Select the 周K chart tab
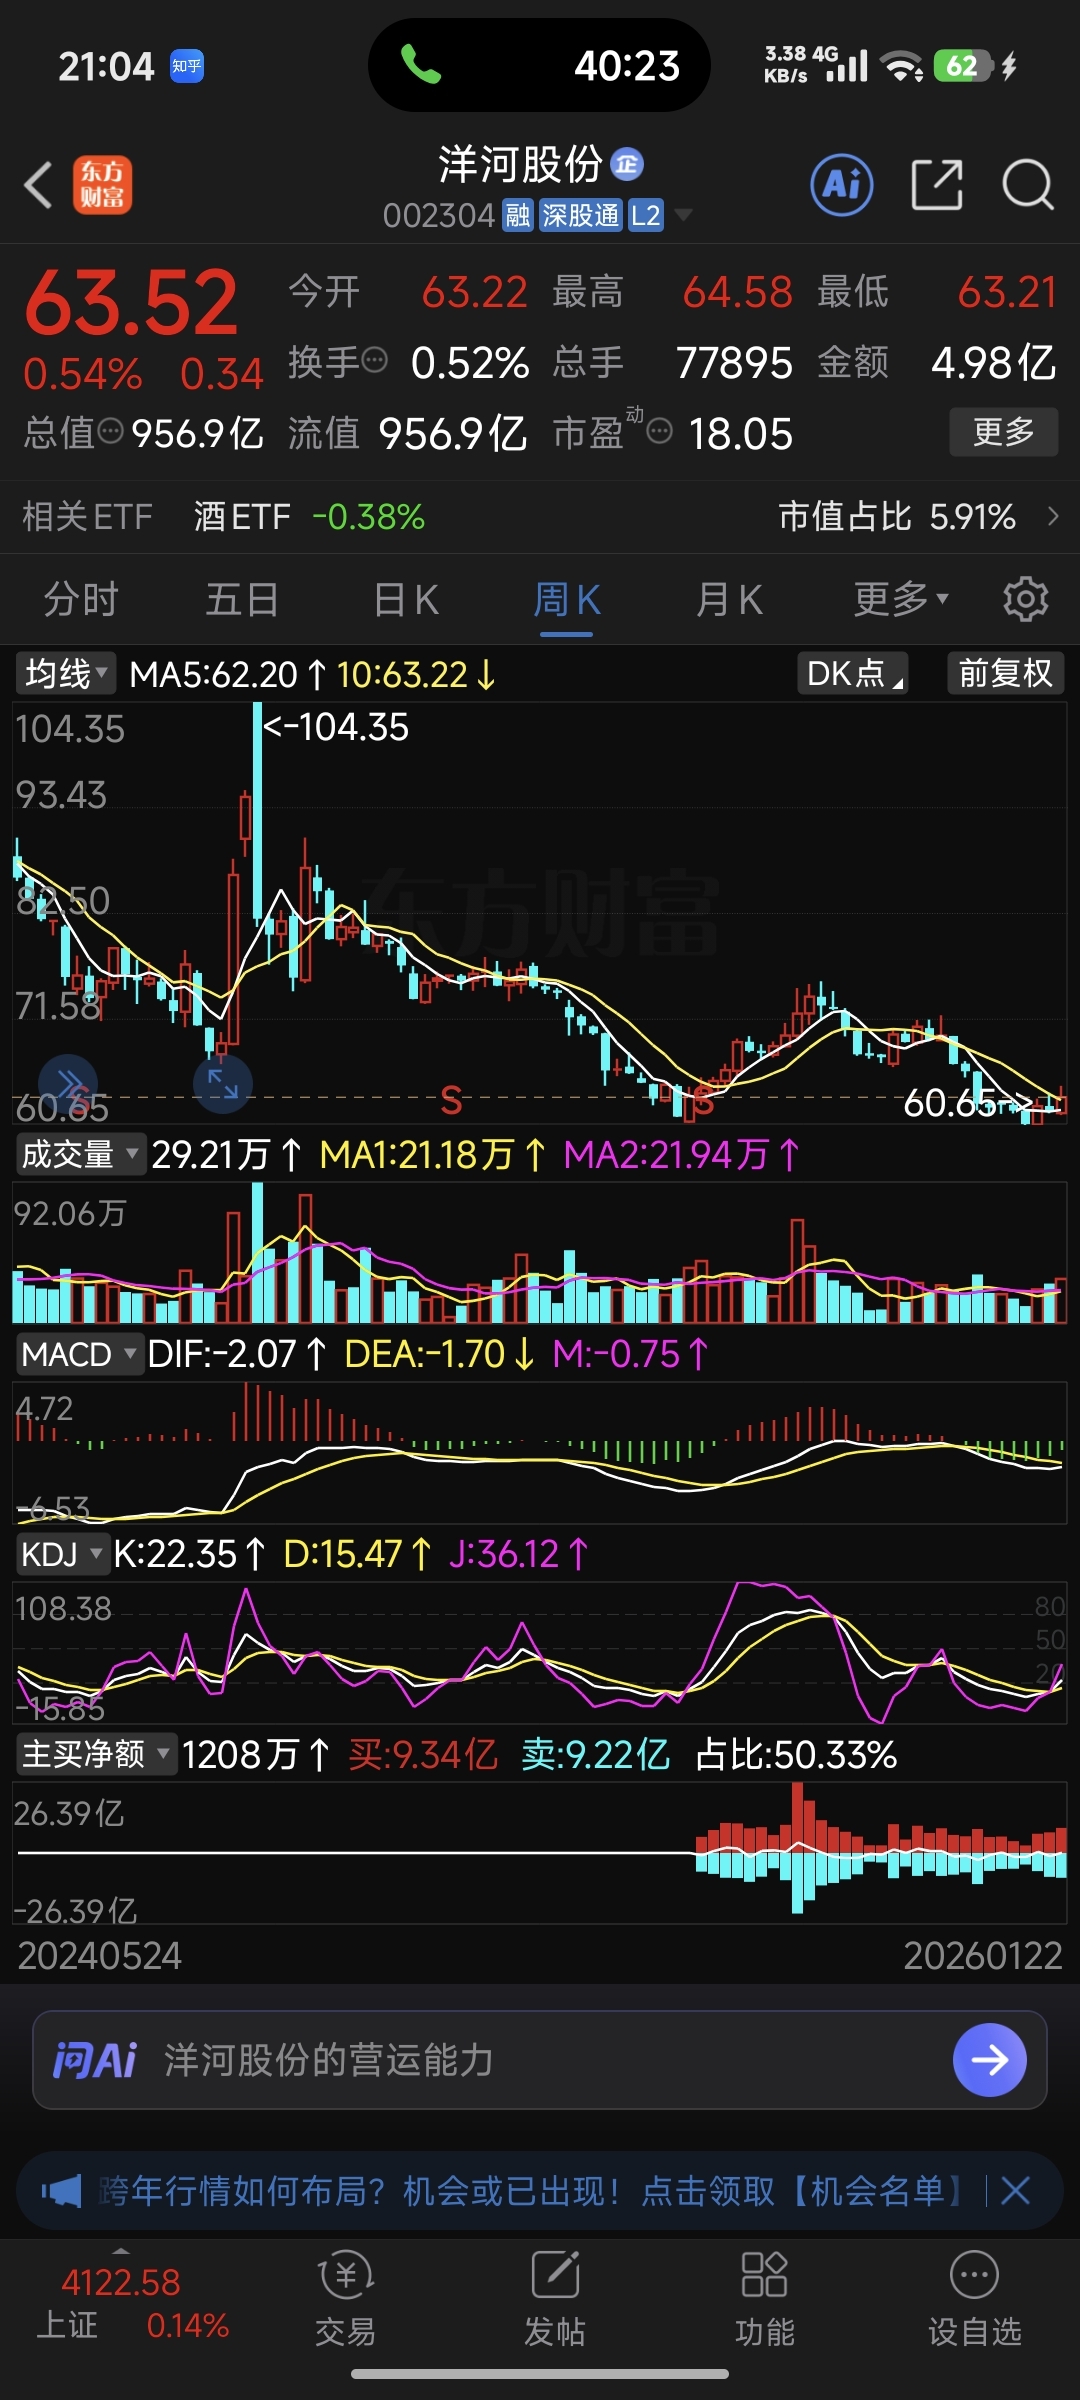 [567, 599]
